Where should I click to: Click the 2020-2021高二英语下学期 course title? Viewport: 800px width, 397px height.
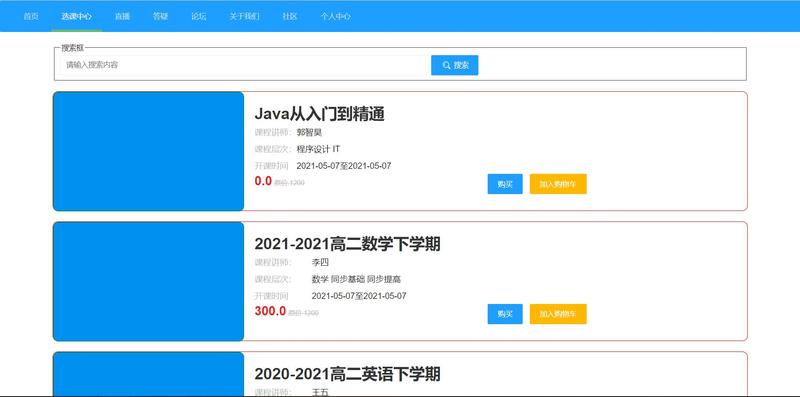[347, 374]
